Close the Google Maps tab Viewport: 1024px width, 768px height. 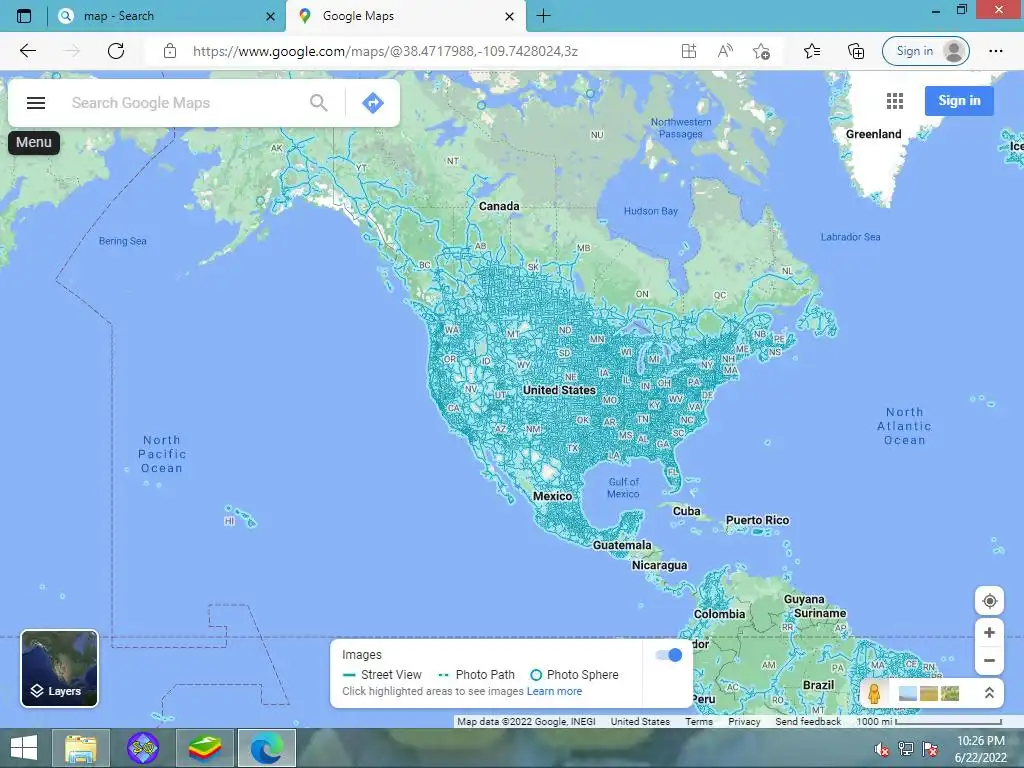[x=509, y=16]
